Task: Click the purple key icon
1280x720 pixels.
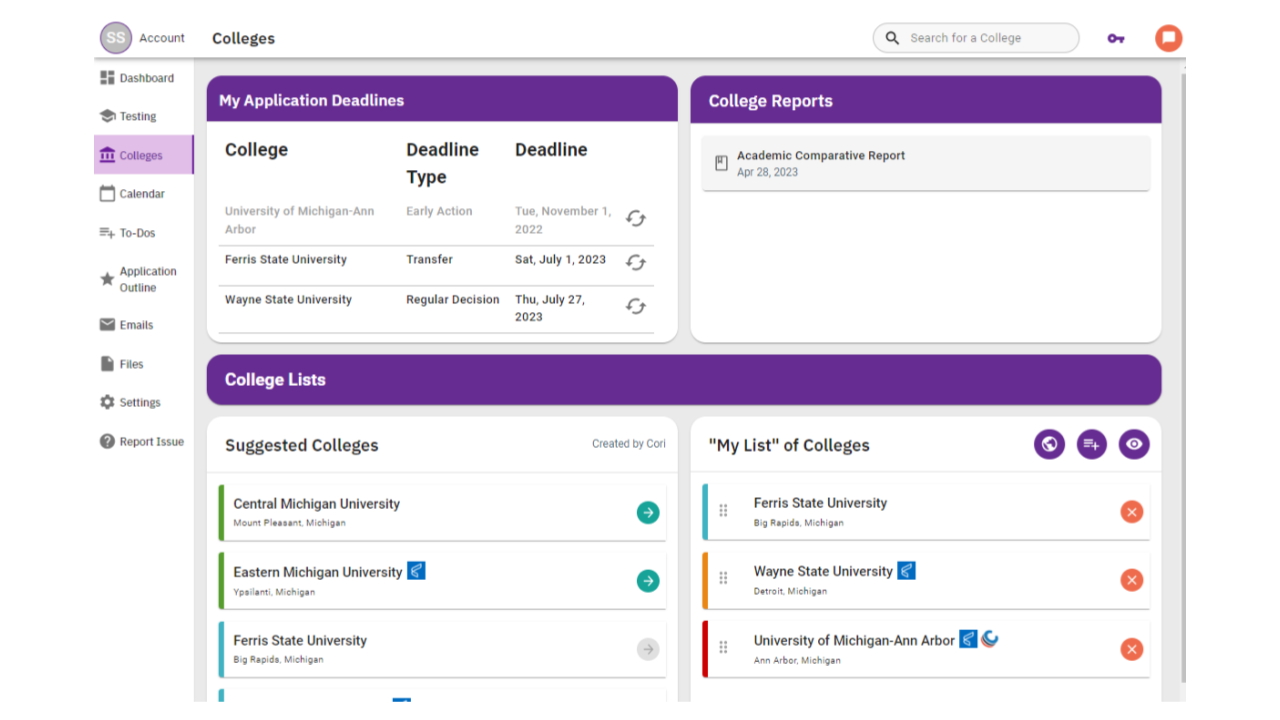Action: tap(1116, 38)
